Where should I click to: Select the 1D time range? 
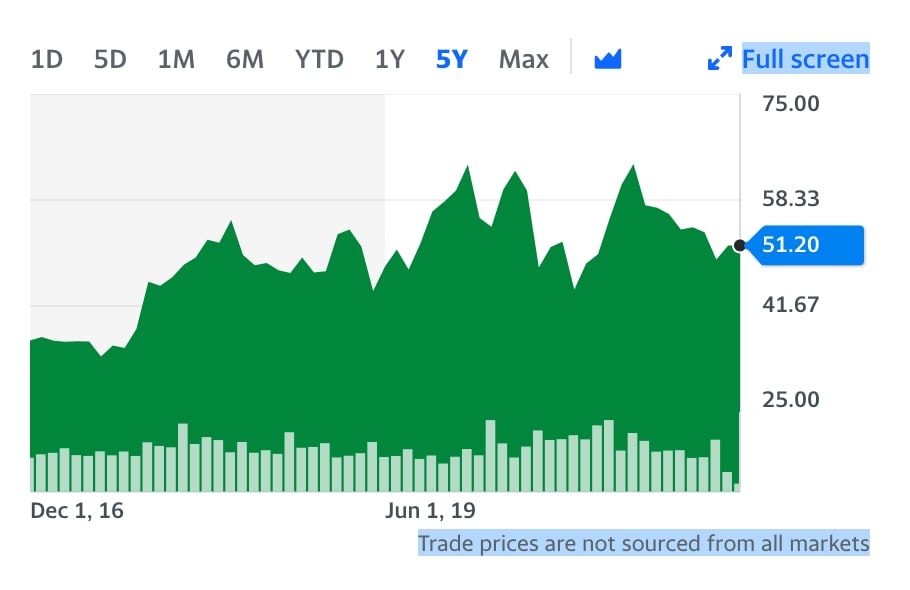point(46,59)
